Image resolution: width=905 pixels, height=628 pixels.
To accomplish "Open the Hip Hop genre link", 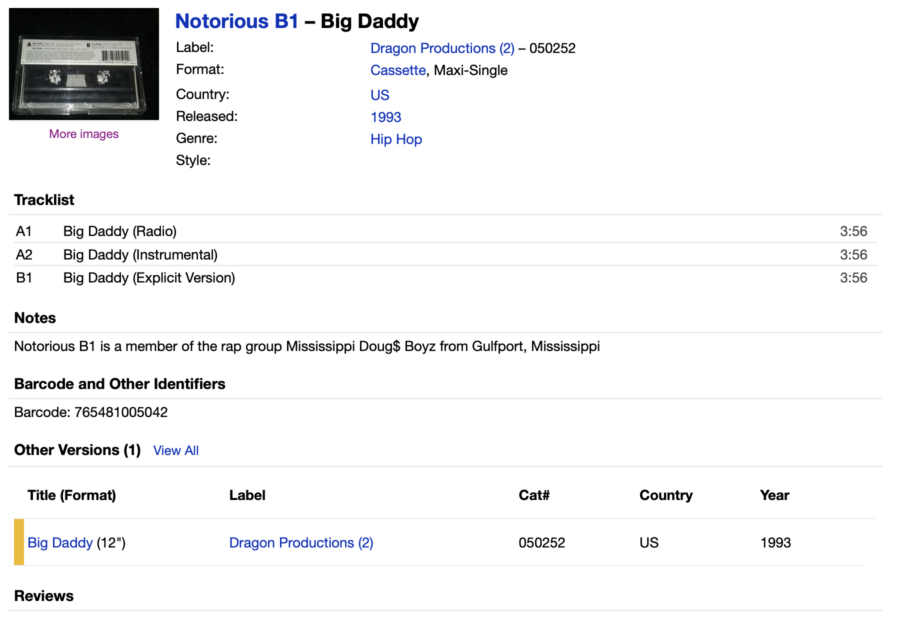I will [396, 139].
